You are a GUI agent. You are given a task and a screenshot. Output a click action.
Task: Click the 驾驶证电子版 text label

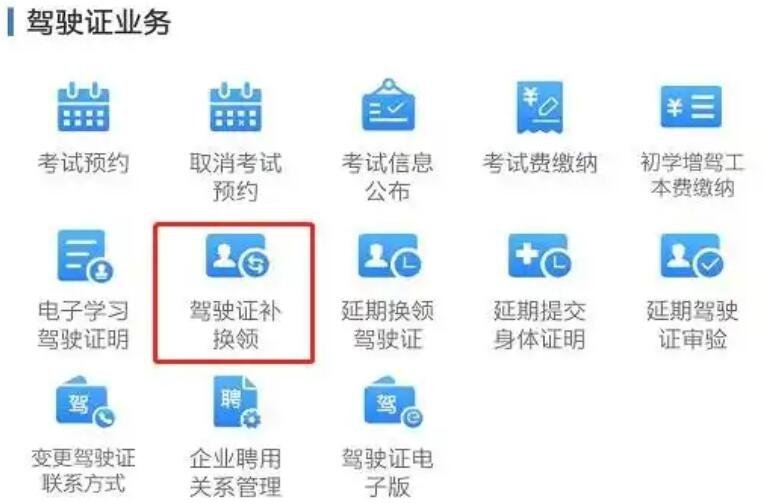[x=388, y=472]
